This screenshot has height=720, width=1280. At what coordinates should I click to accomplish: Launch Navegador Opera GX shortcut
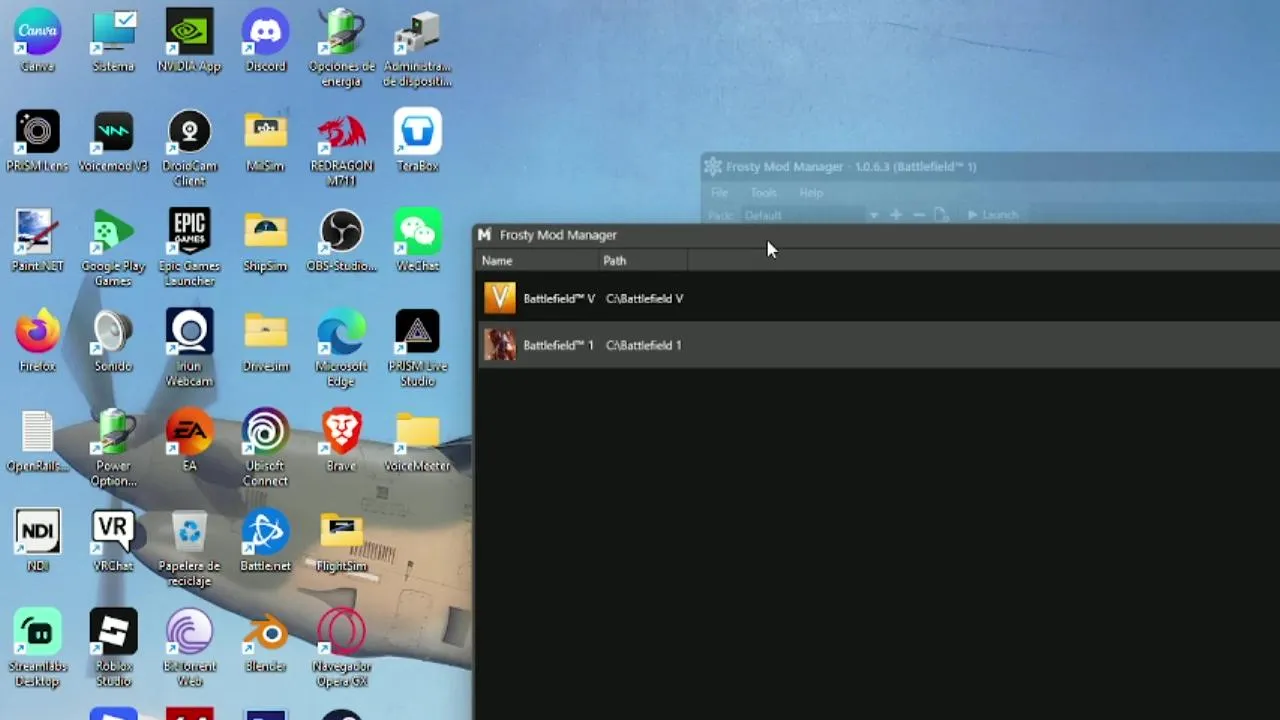pos(341,648)
